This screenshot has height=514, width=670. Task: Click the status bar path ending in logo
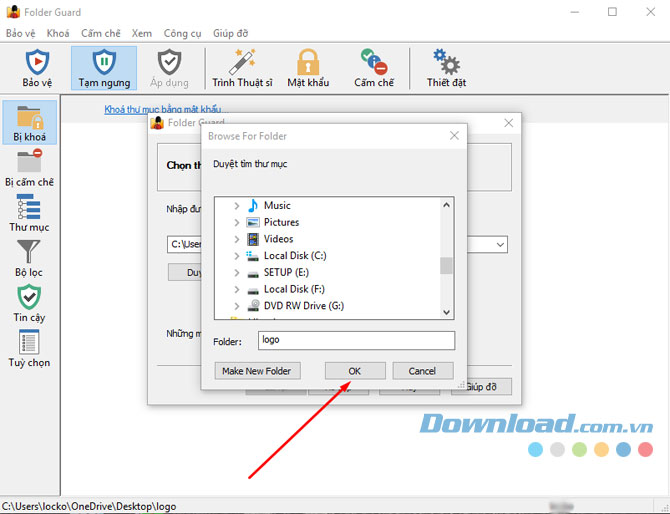coord(89,506)
